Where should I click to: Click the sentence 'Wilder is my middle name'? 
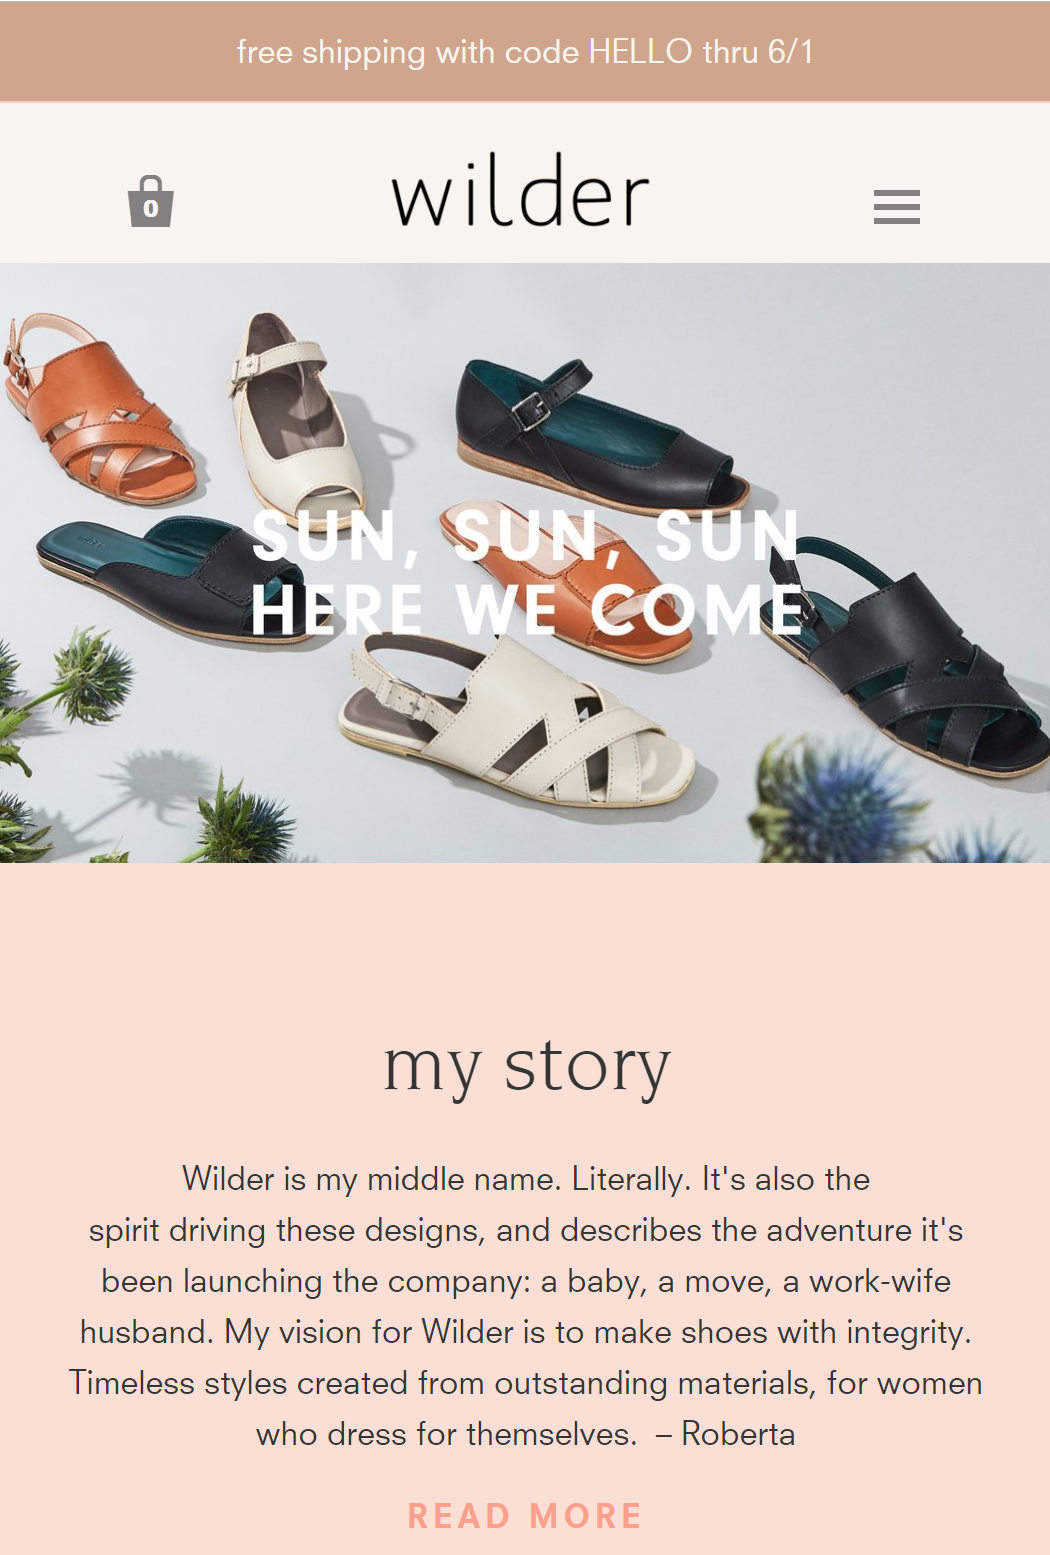[371, 1179]
